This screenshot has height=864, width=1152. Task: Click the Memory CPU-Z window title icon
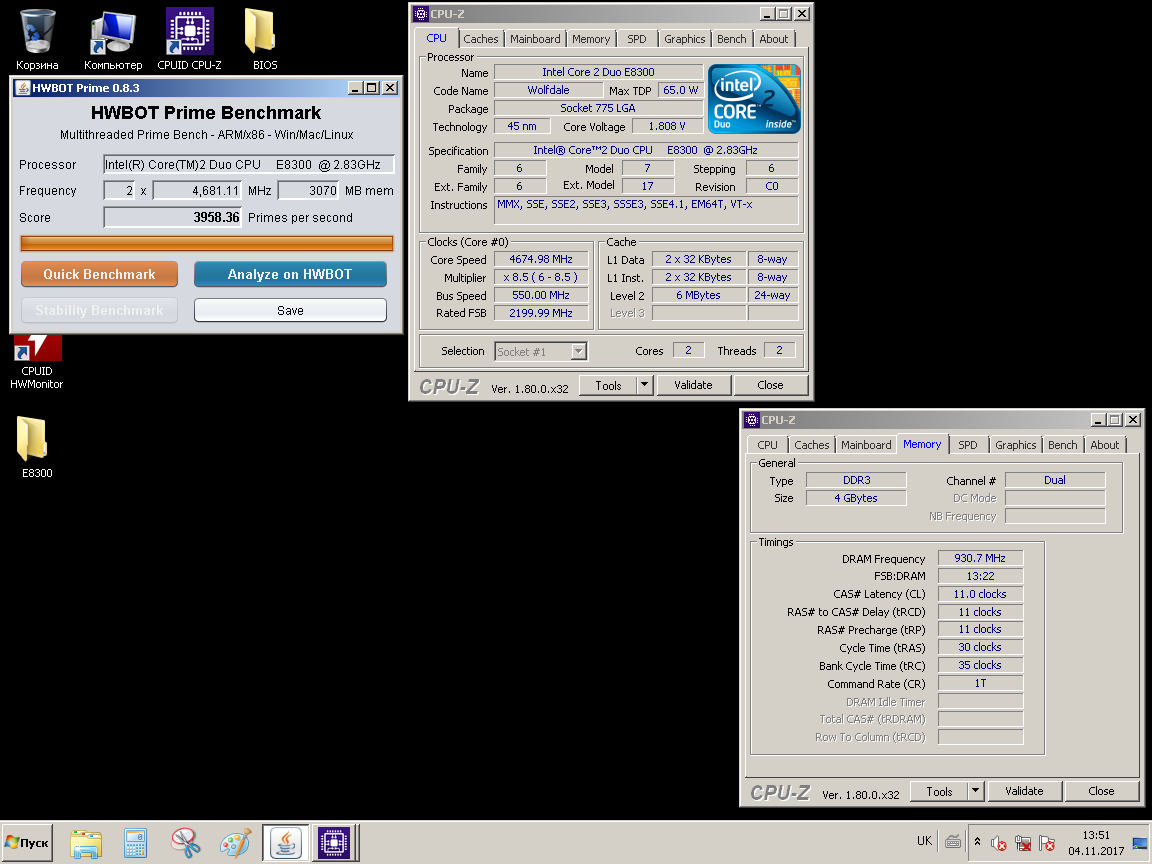click(752, 420)
